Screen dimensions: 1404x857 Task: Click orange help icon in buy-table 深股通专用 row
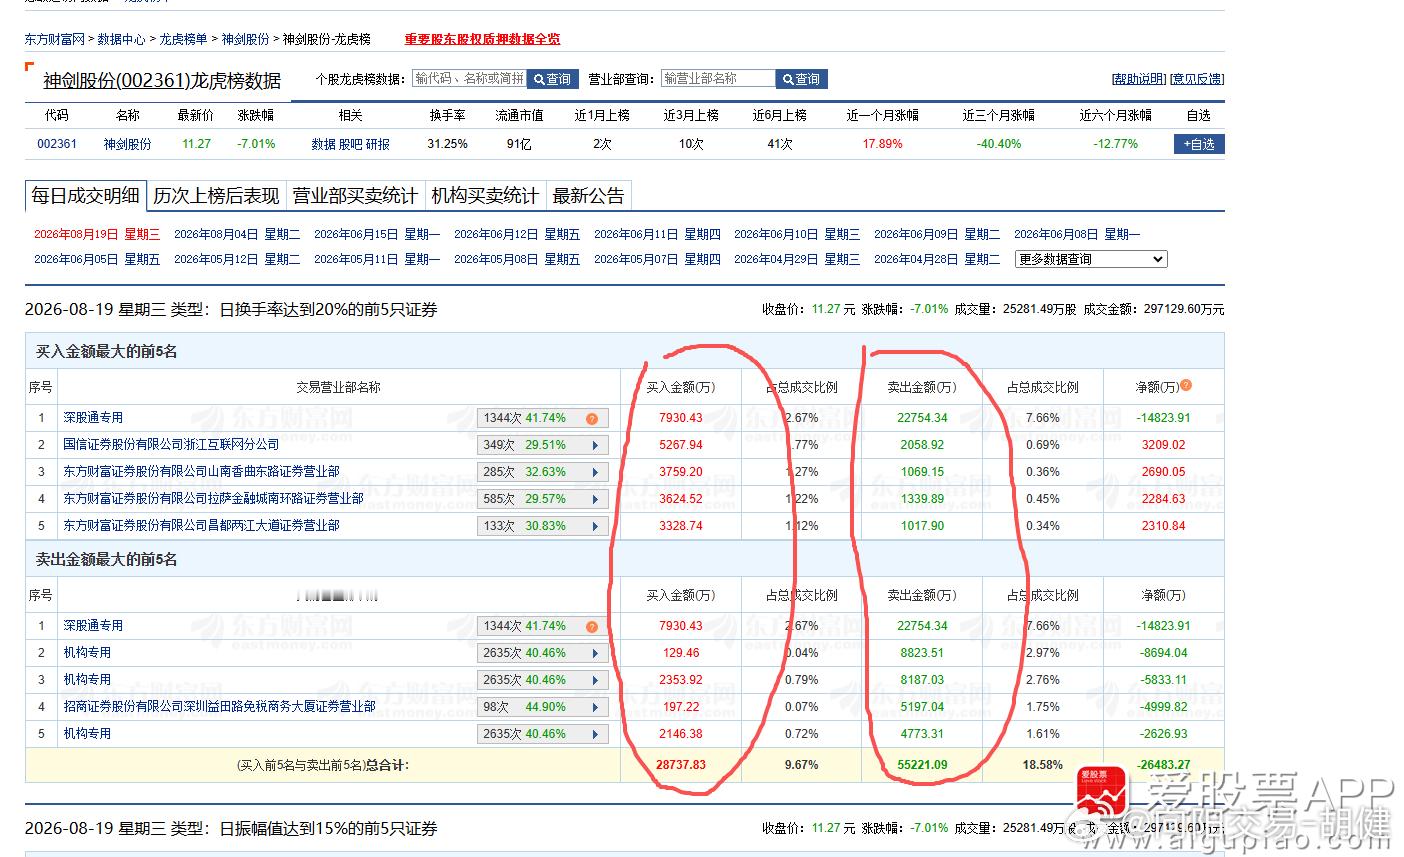(592, 419)
